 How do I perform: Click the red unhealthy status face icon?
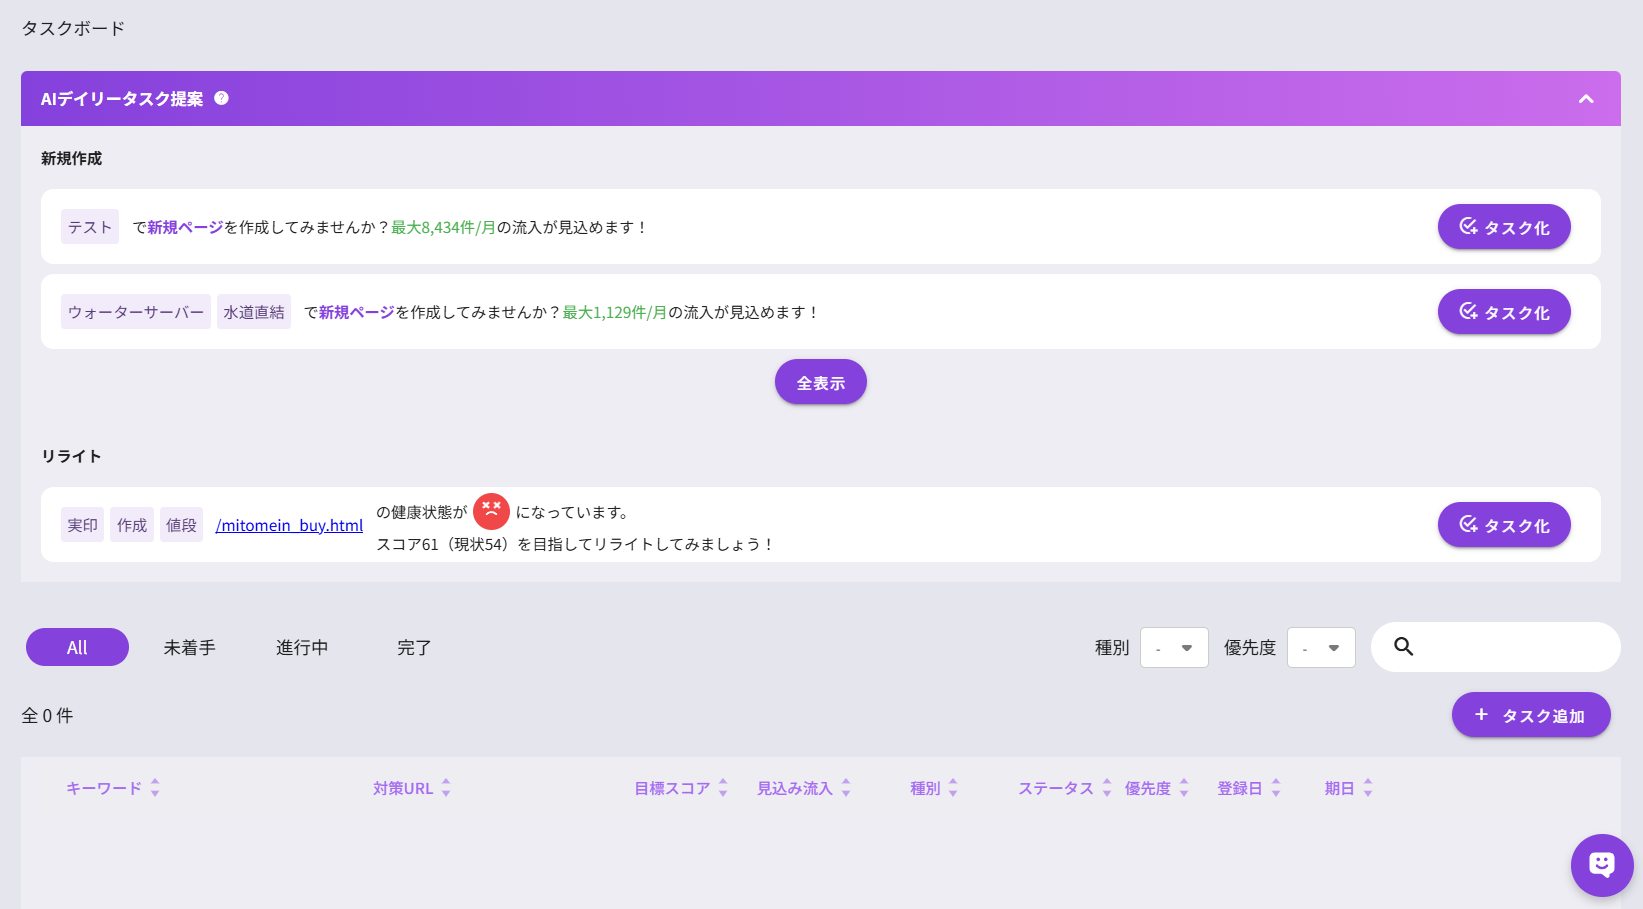click(x=491, y=511)
